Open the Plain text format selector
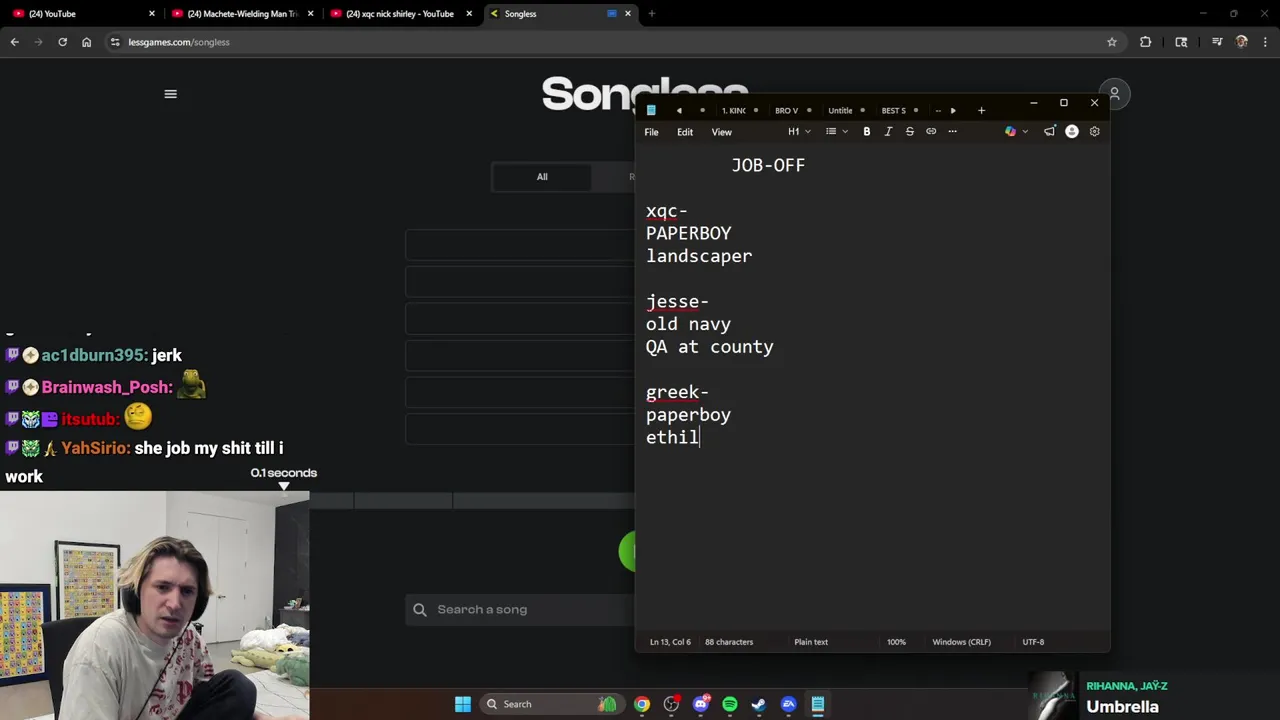This screenshot has height=720, width=1280. click(x=811, y=642)
